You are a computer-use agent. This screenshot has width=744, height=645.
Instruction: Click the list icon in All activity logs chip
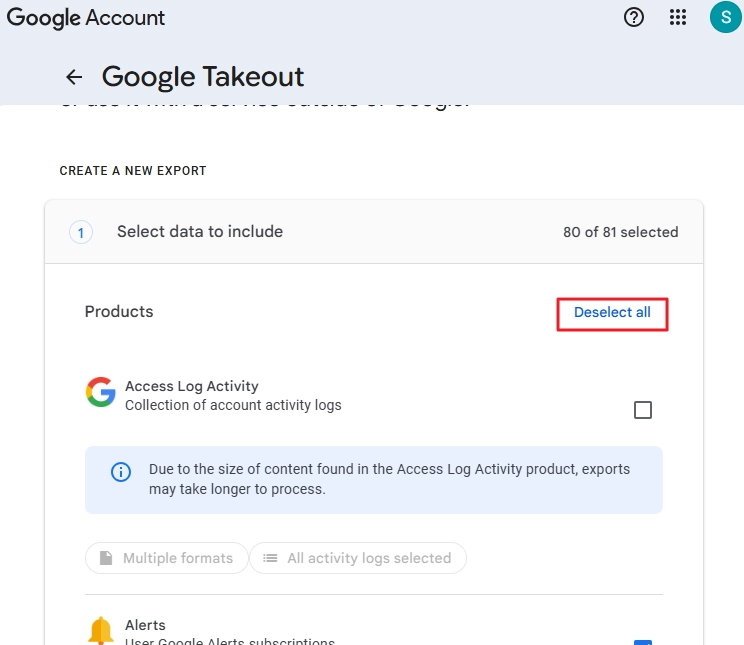pos(270,558)
